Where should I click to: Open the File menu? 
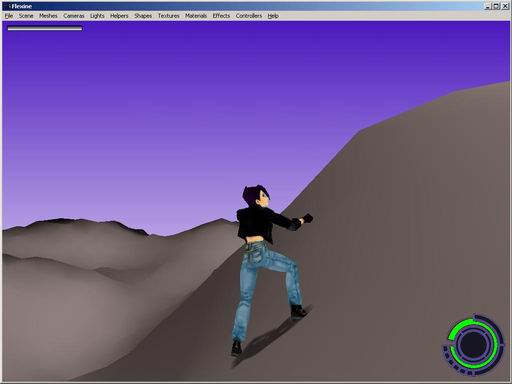pyautogui.click(x=9, y=16)
